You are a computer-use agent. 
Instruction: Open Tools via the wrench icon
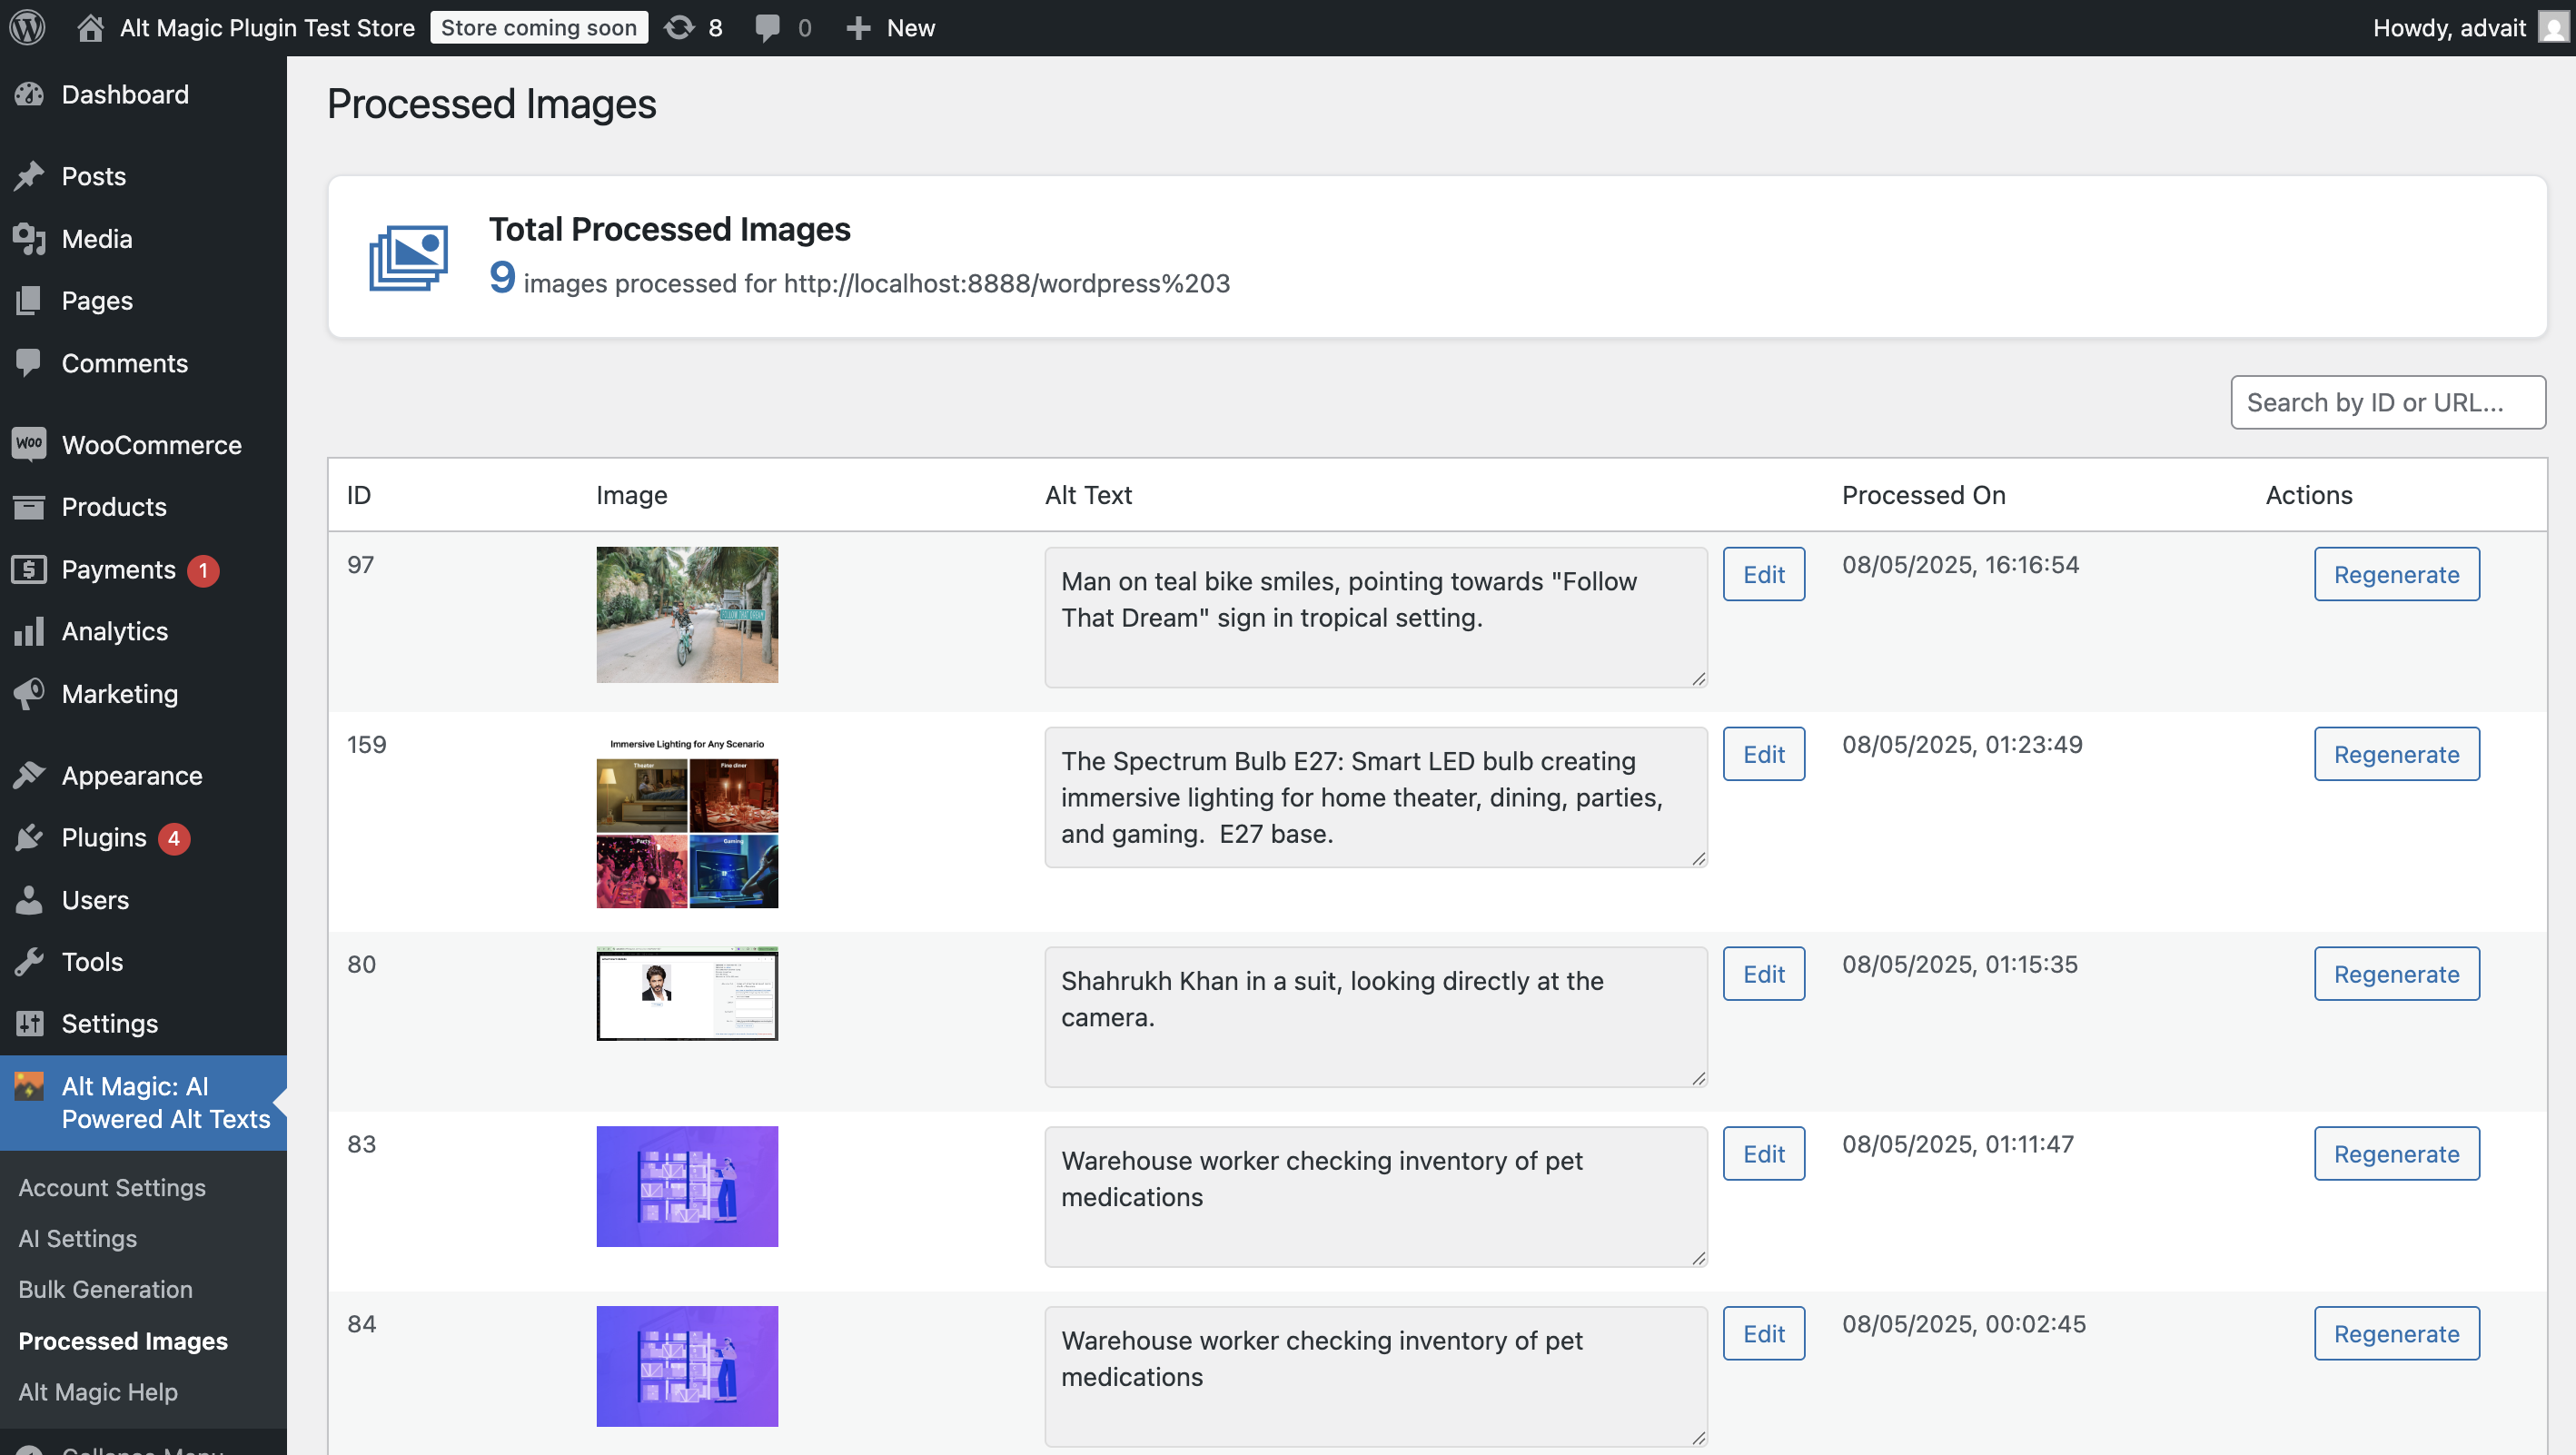[29, 961]
